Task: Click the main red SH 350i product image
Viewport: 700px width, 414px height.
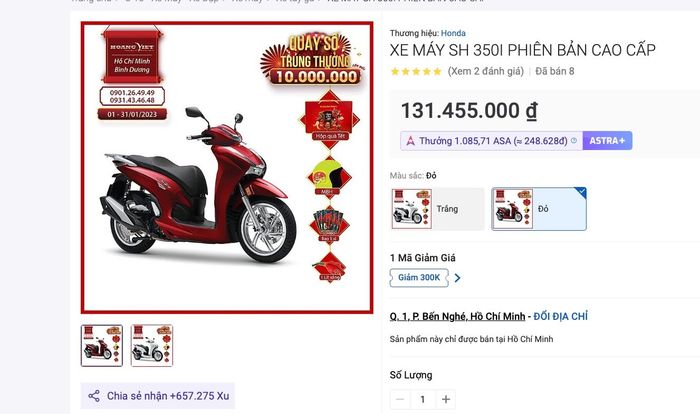Action: pyautogui.click(x=227, y=167)
